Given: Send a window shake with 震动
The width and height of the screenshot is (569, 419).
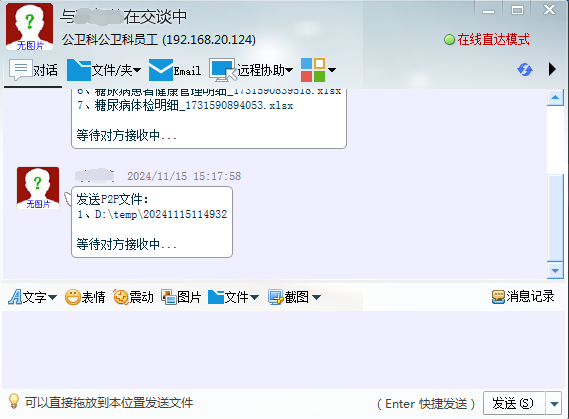Looking at the screenshot, I should tap(133, 297).
